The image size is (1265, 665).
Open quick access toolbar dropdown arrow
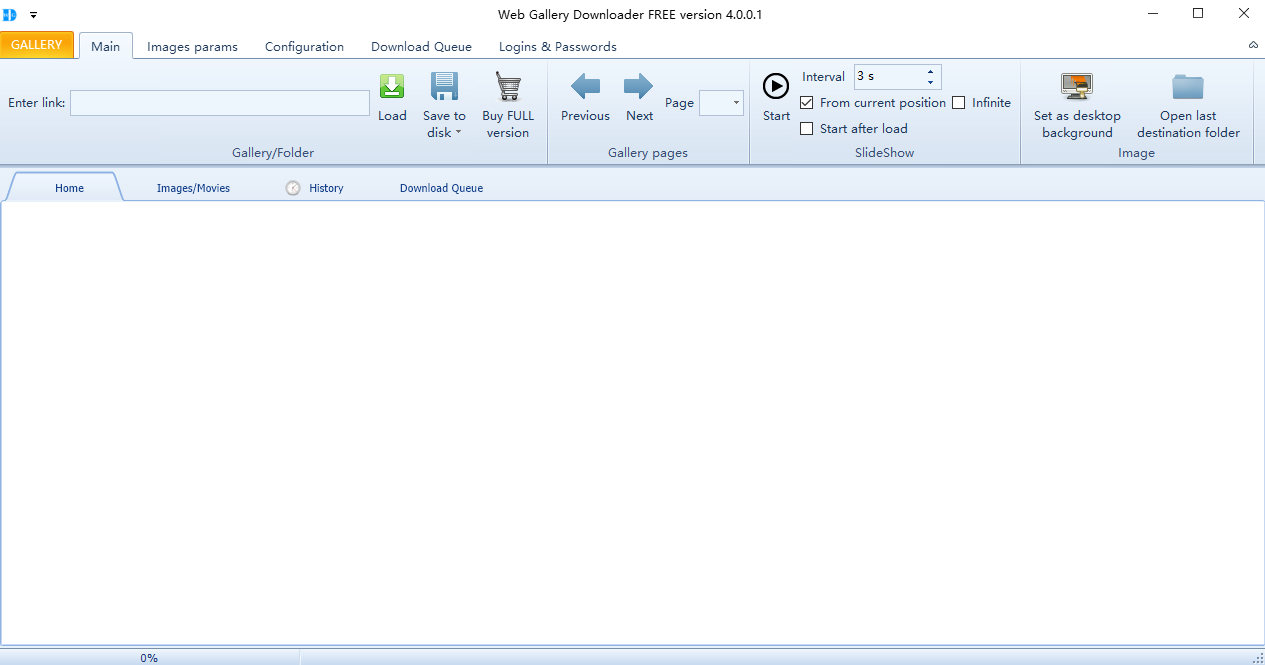point(33,15)
